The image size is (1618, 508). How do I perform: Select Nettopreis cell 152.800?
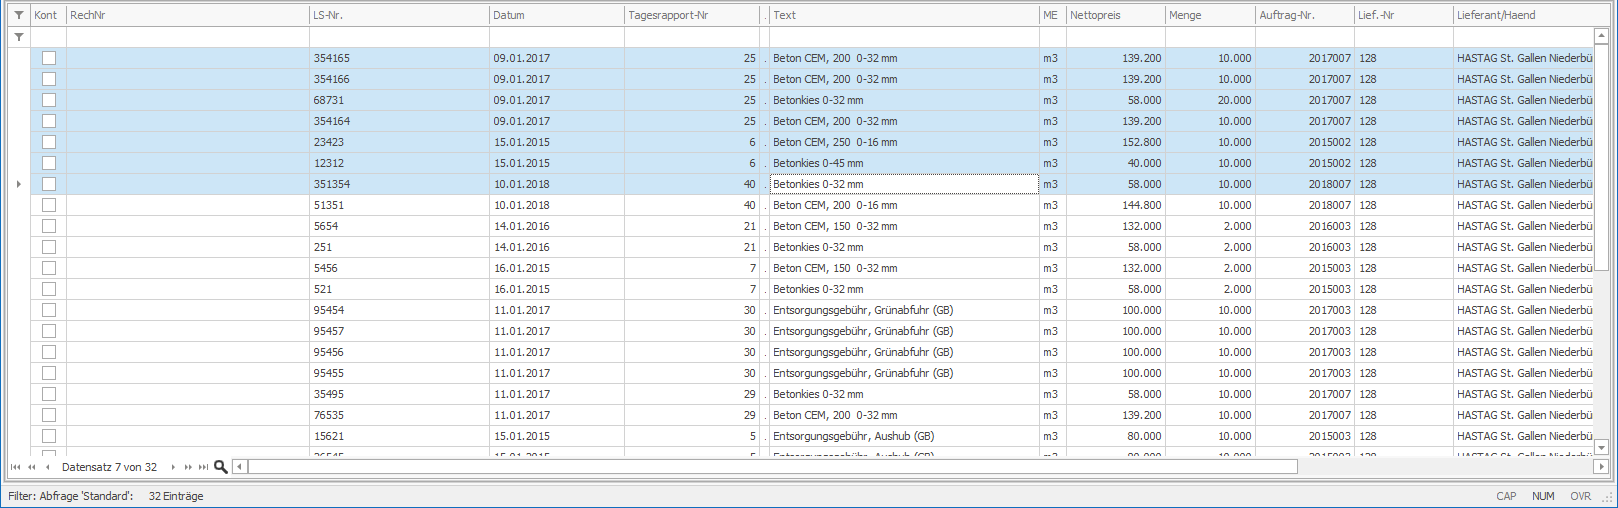tap(1116, 142)
